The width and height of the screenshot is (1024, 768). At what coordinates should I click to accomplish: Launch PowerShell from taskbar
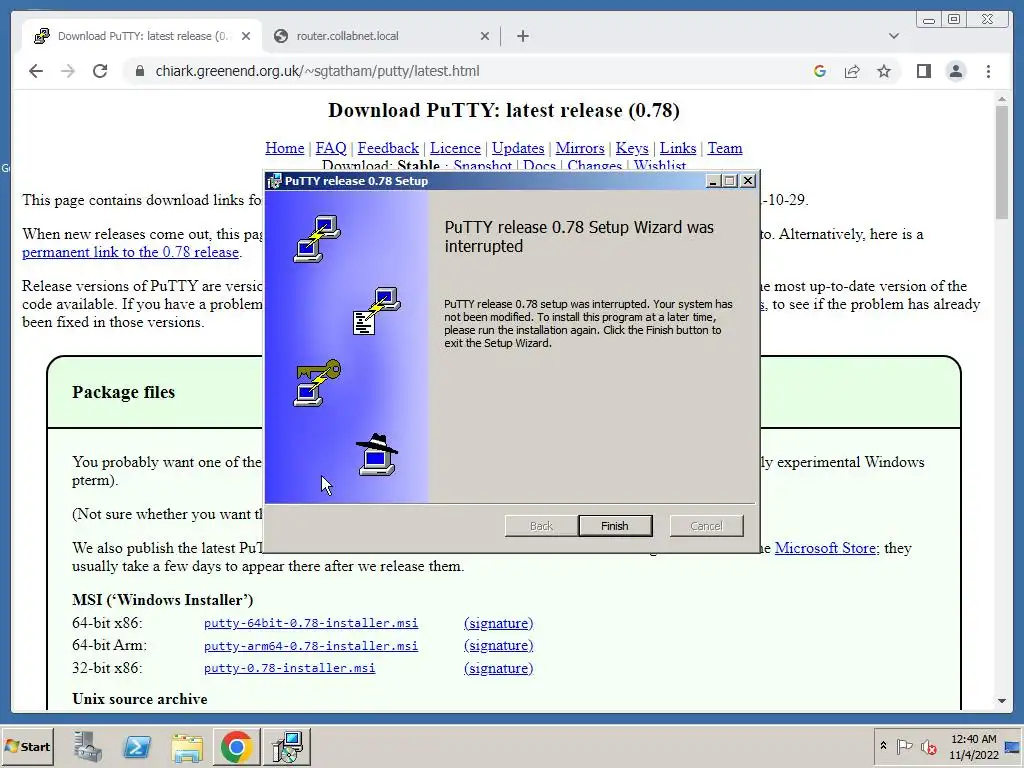coord(137,746)
